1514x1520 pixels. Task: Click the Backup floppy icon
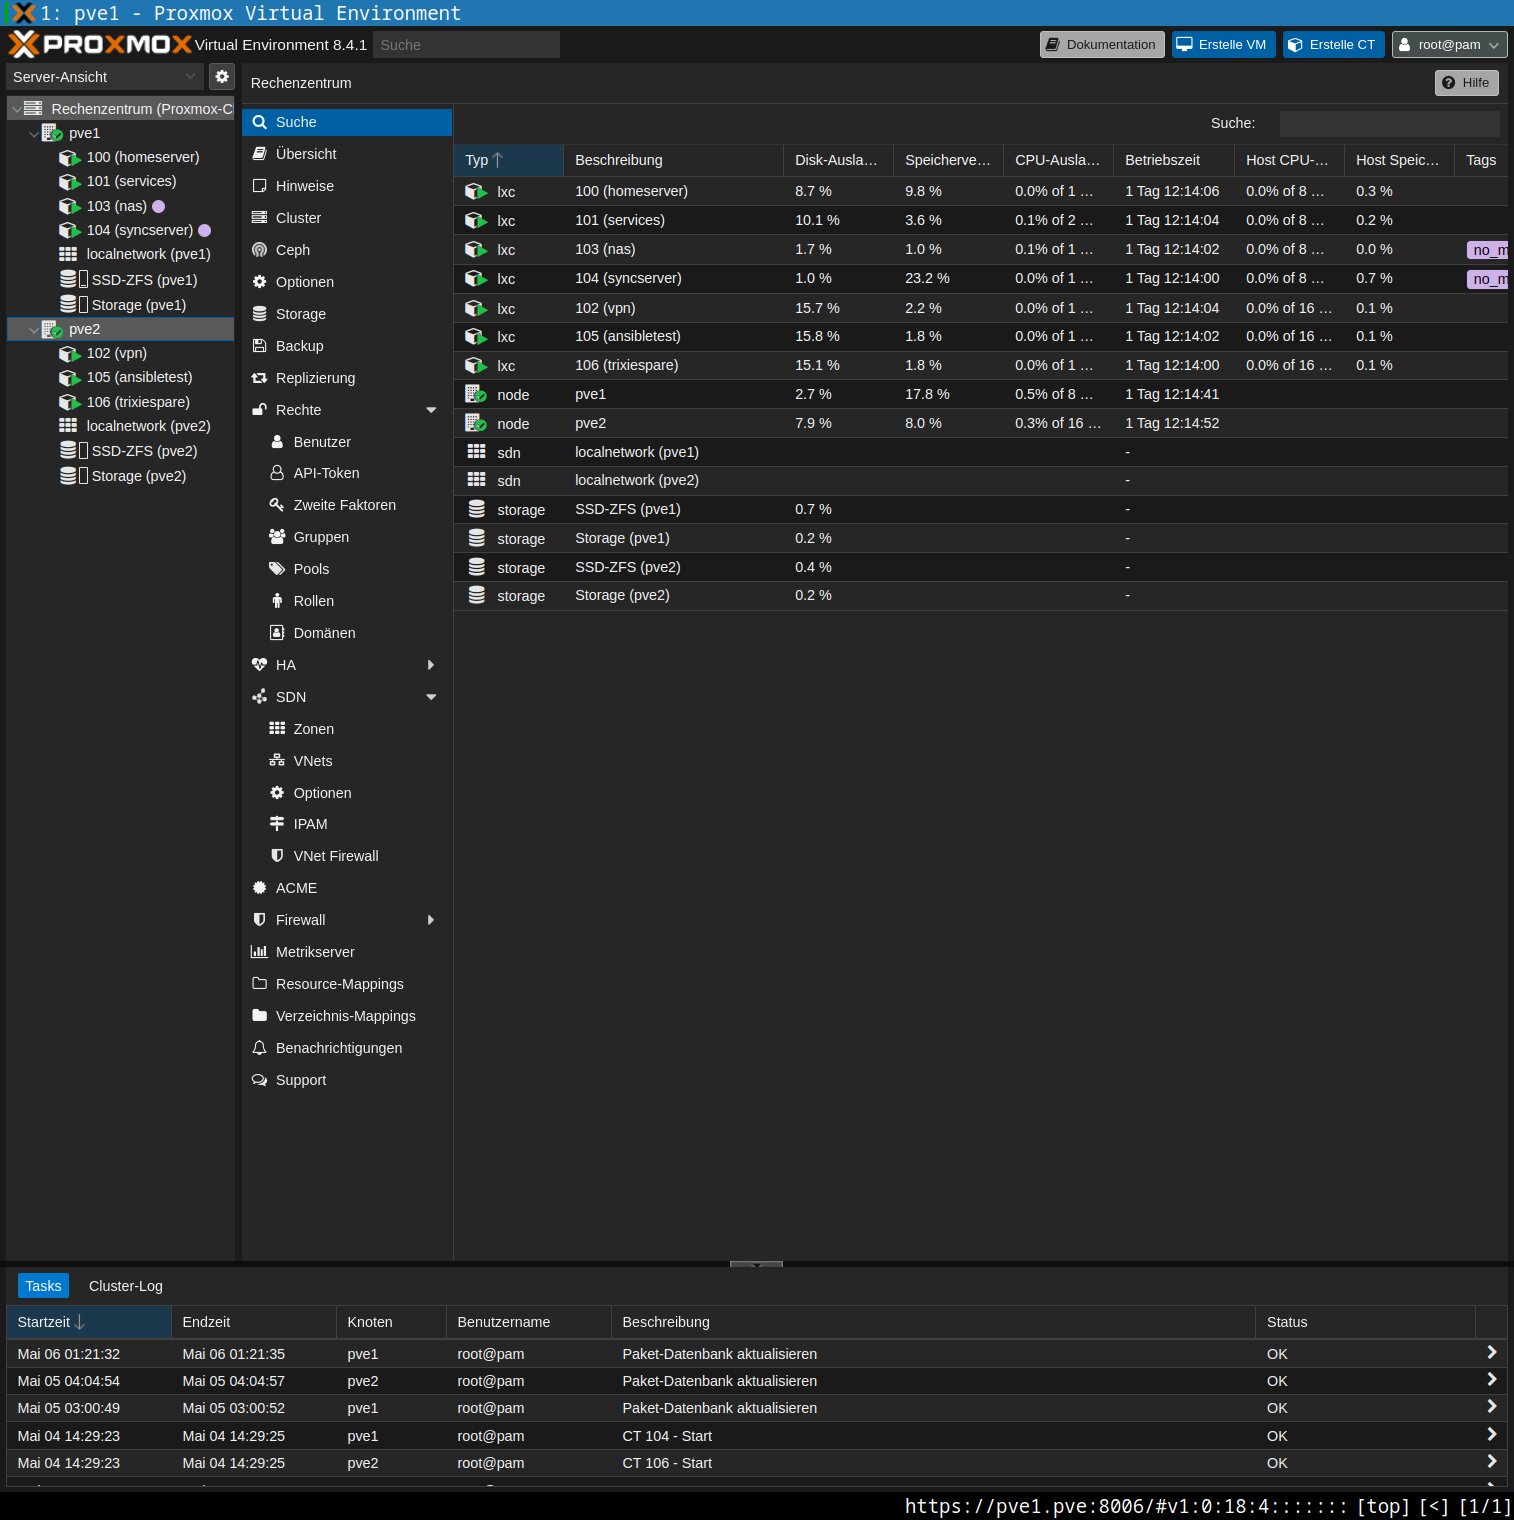(259, 346)
